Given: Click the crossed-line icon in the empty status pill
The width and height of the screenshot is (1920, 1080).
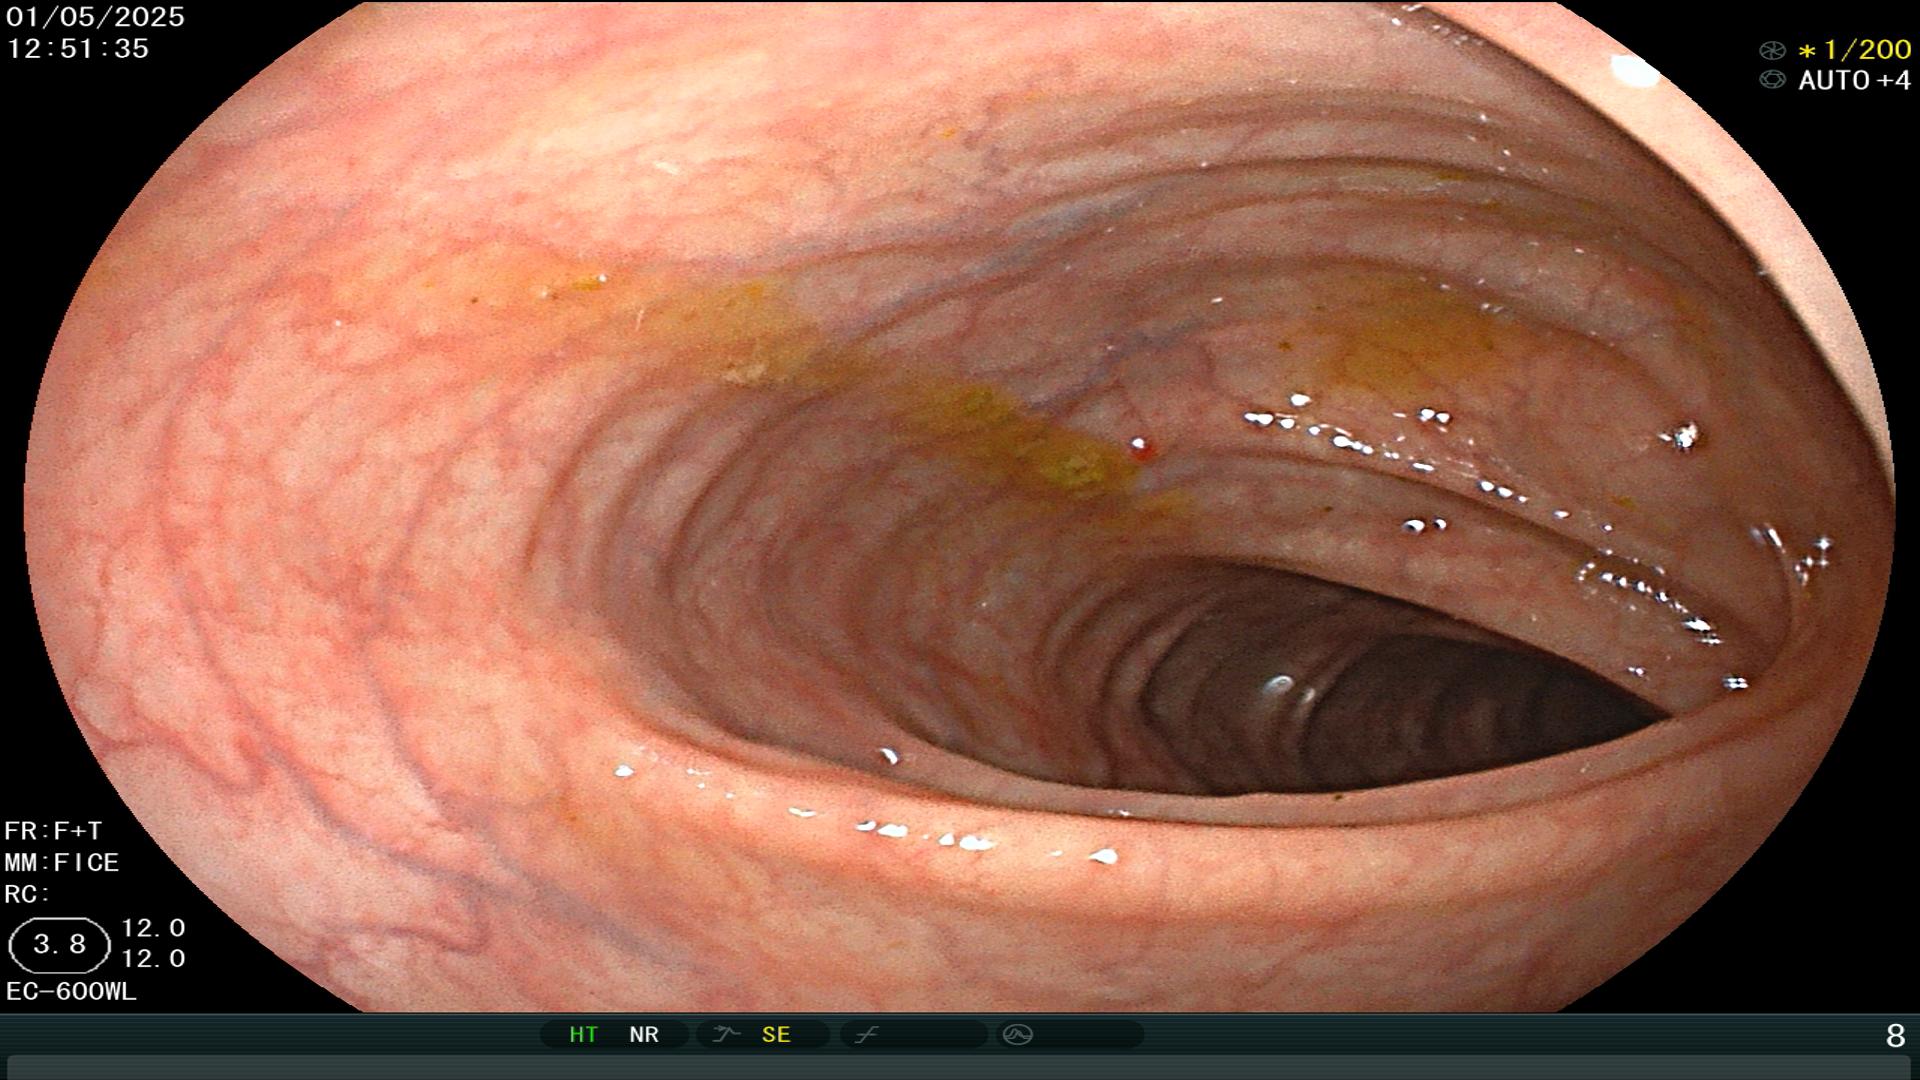Looking at the screenshot, I should point(866,1035).
